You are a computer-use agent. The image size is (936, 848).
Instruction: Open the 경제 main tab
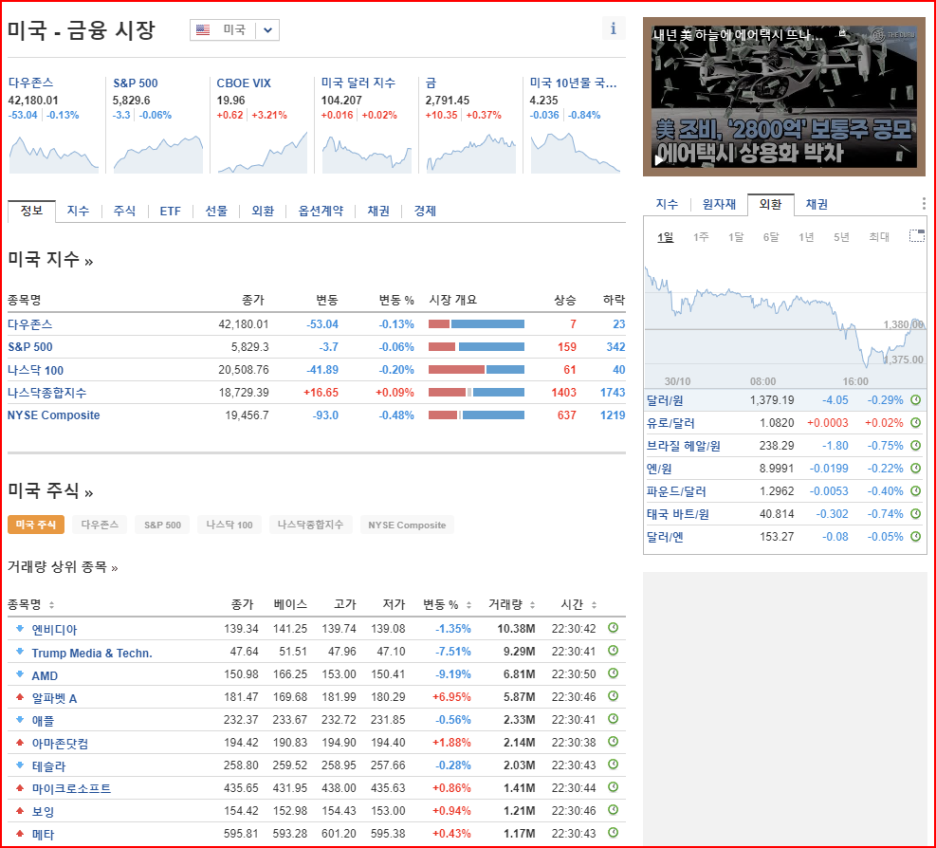click(x=425, y=211)
